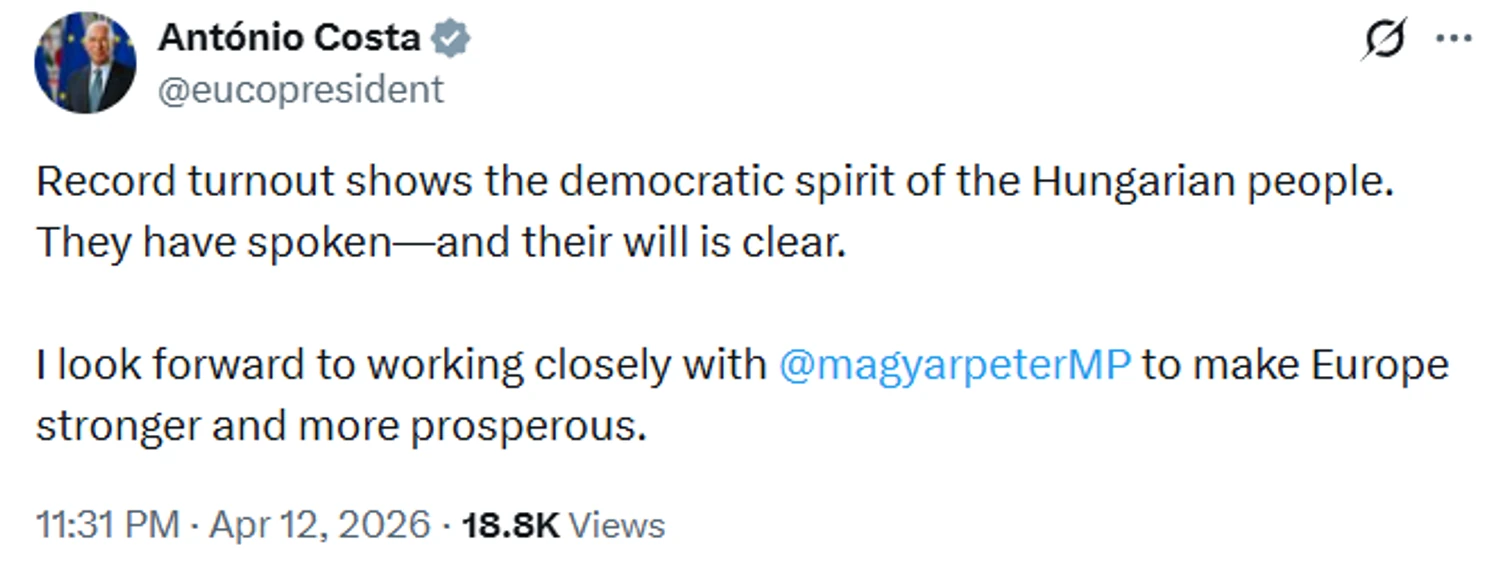Screen dimensions: 1500x571
Task: Click the word Views in the footer
Action: point(622,525)
